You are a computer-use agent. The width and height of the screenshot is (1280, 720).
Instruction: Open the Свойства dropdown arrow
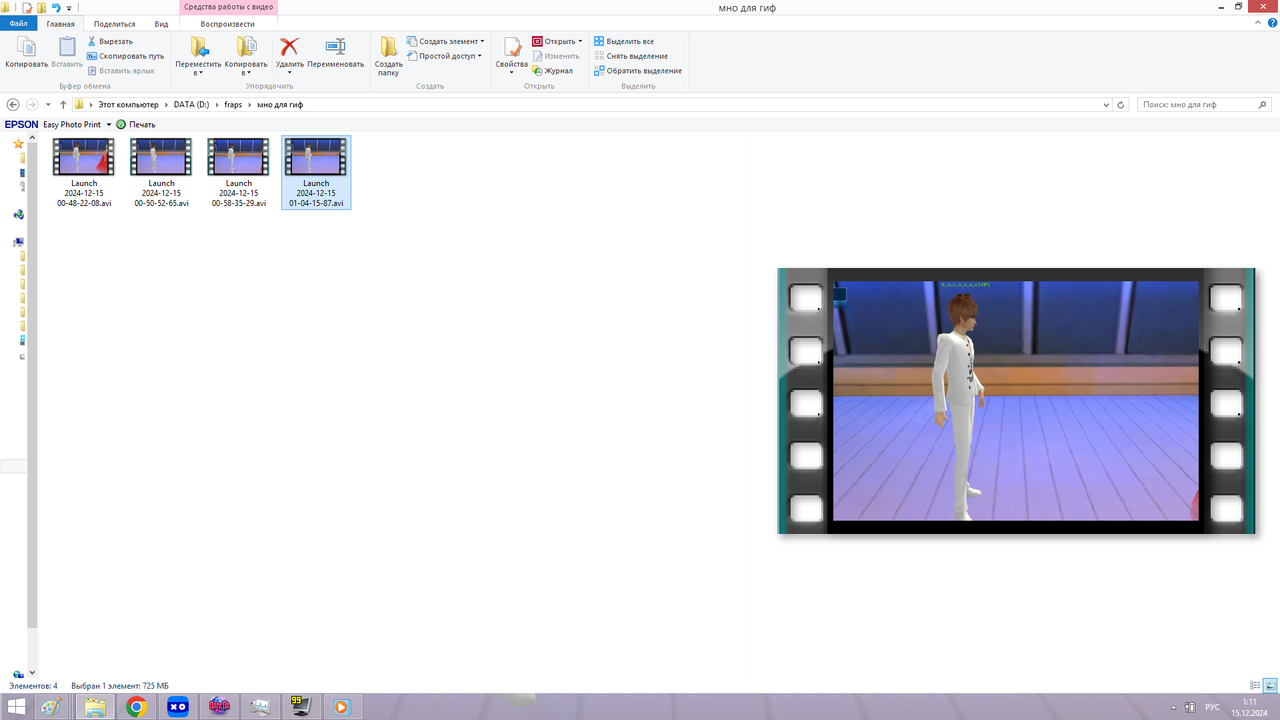tap(511, 73)
